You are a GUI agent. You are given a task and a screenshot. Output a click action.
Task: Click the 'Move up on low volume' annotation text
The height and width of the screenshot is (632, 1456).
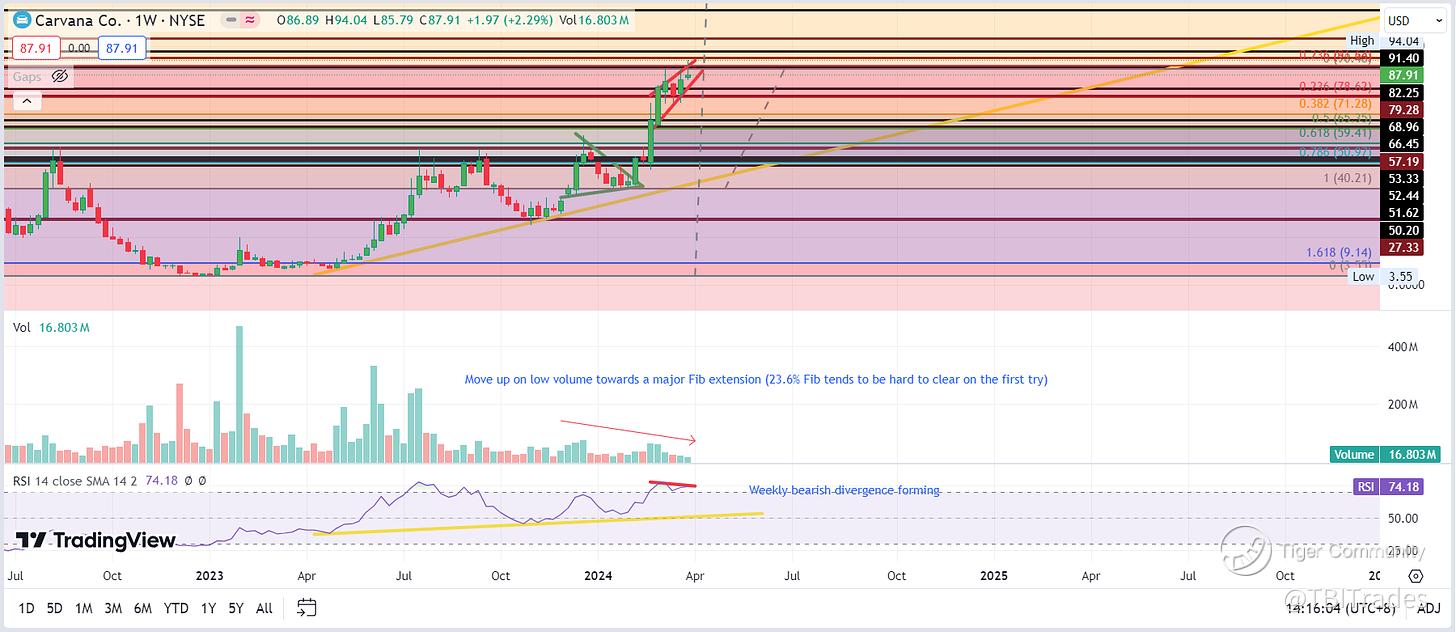click(756, 380)
